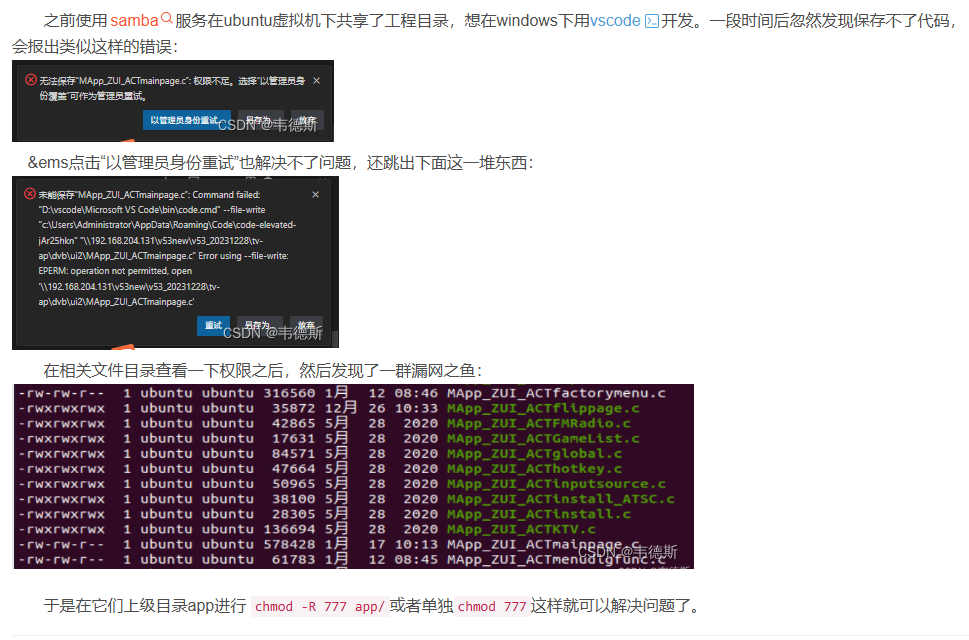This screenshot has width=969, height=640.
Task: Click the file size 316560 in the listing
Action: pos(289,393)
